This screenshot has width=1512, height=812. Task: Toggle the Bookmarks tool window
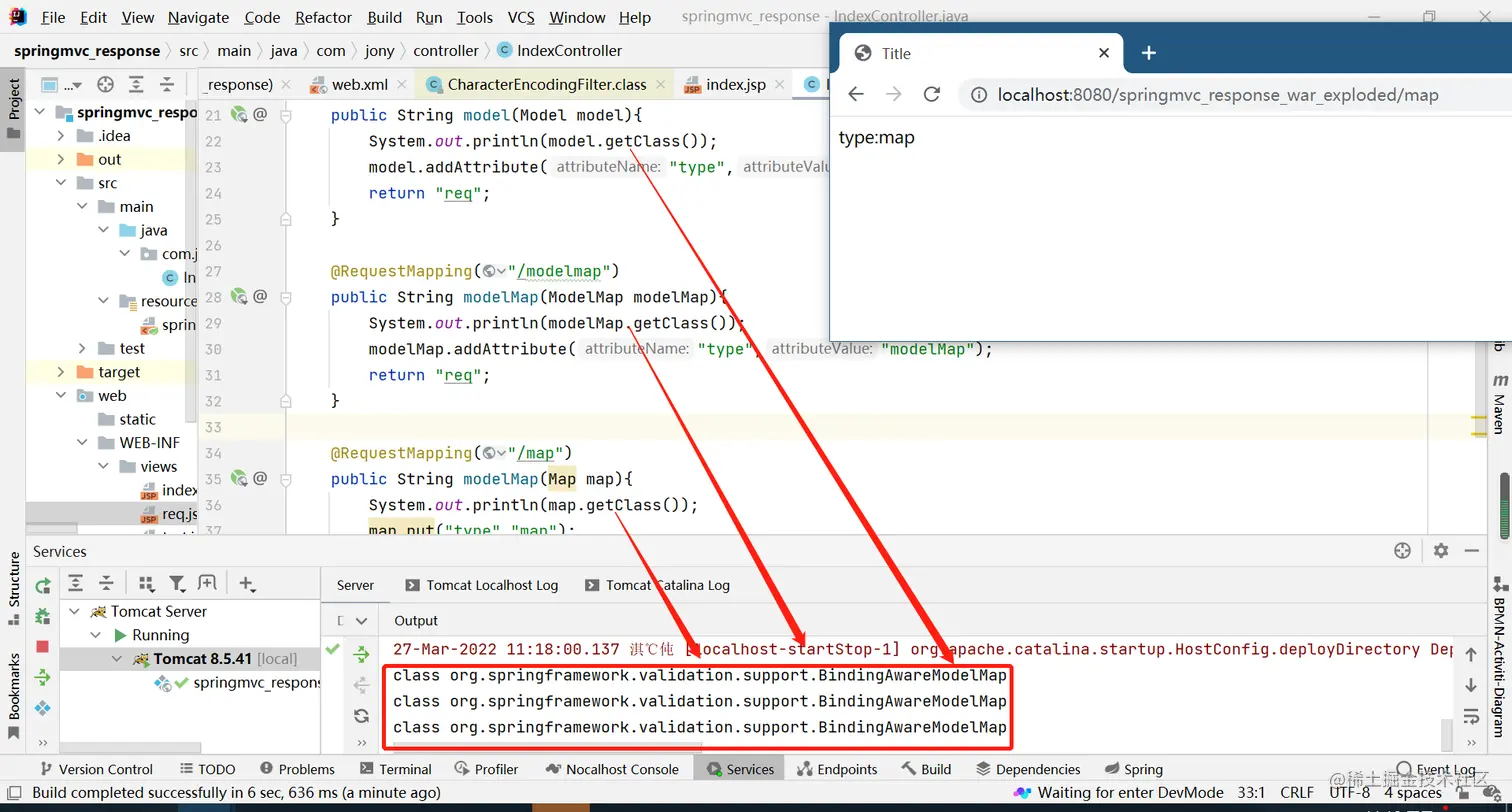pos(14,696)
